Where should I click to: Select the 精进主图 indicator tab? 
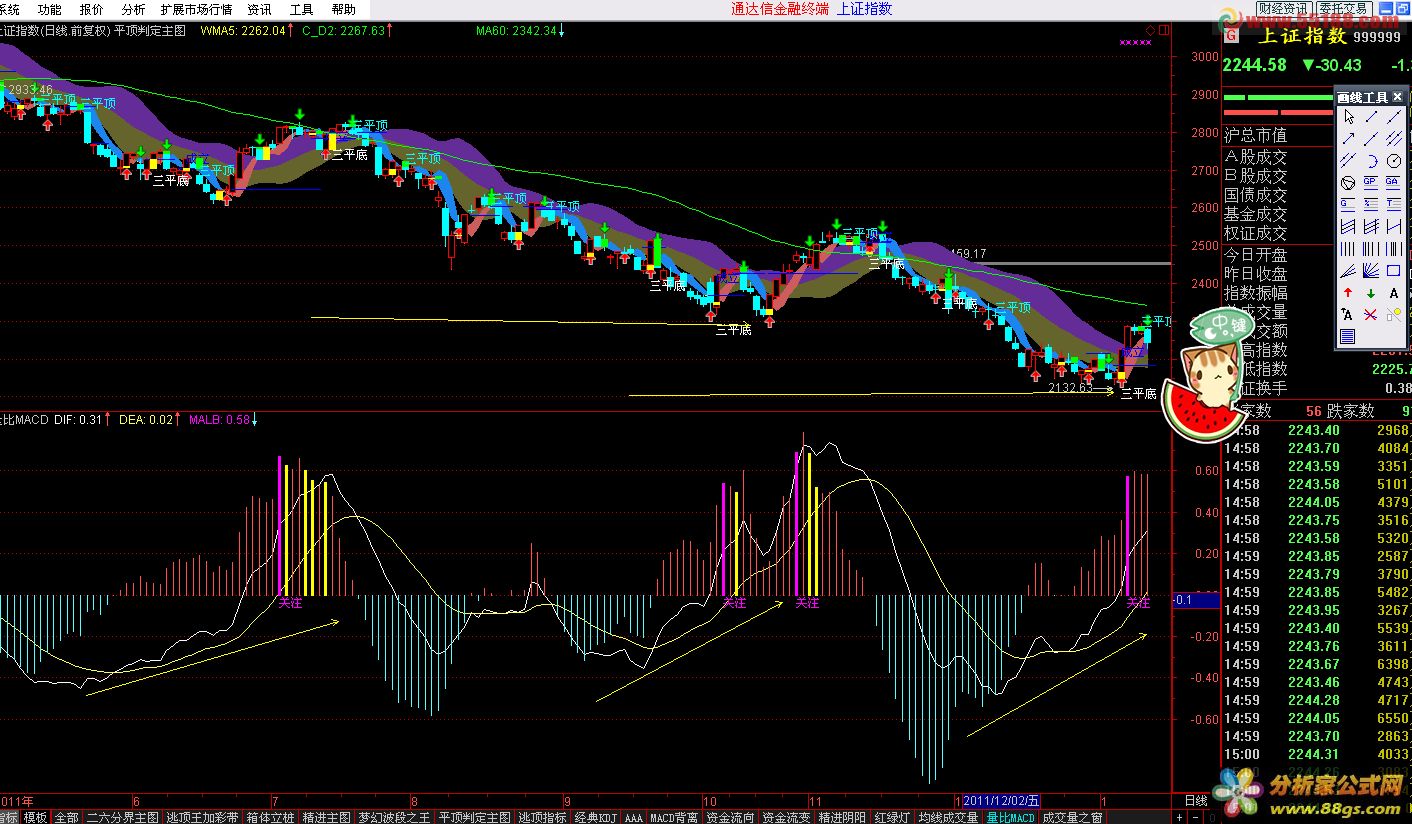click(x=326, y=817)
